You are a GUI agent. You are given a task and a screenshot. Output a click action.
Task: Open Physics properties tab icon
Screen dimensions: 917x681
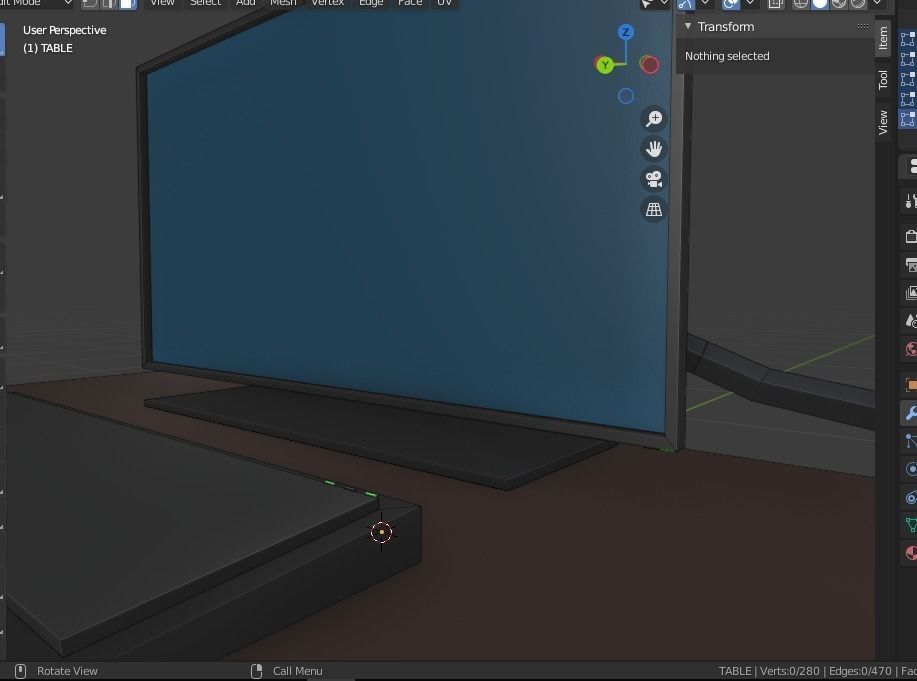[910, 469]
